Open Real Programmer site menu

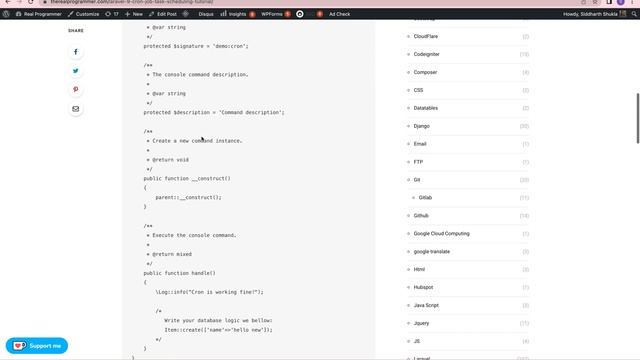coord(38,14)
